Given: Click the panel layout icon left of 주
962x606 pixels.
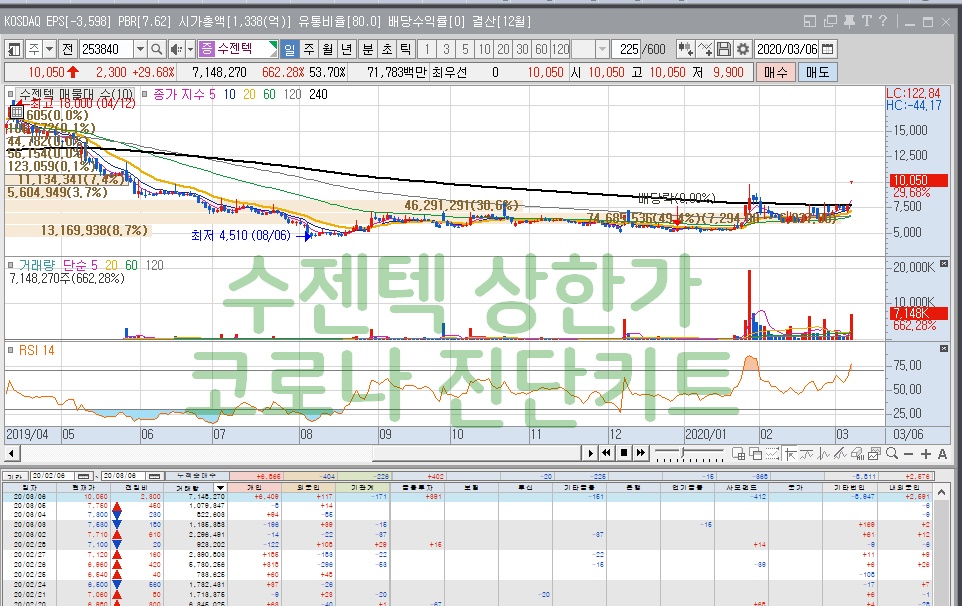Looking at the screenshot, I should coord(15,49).
